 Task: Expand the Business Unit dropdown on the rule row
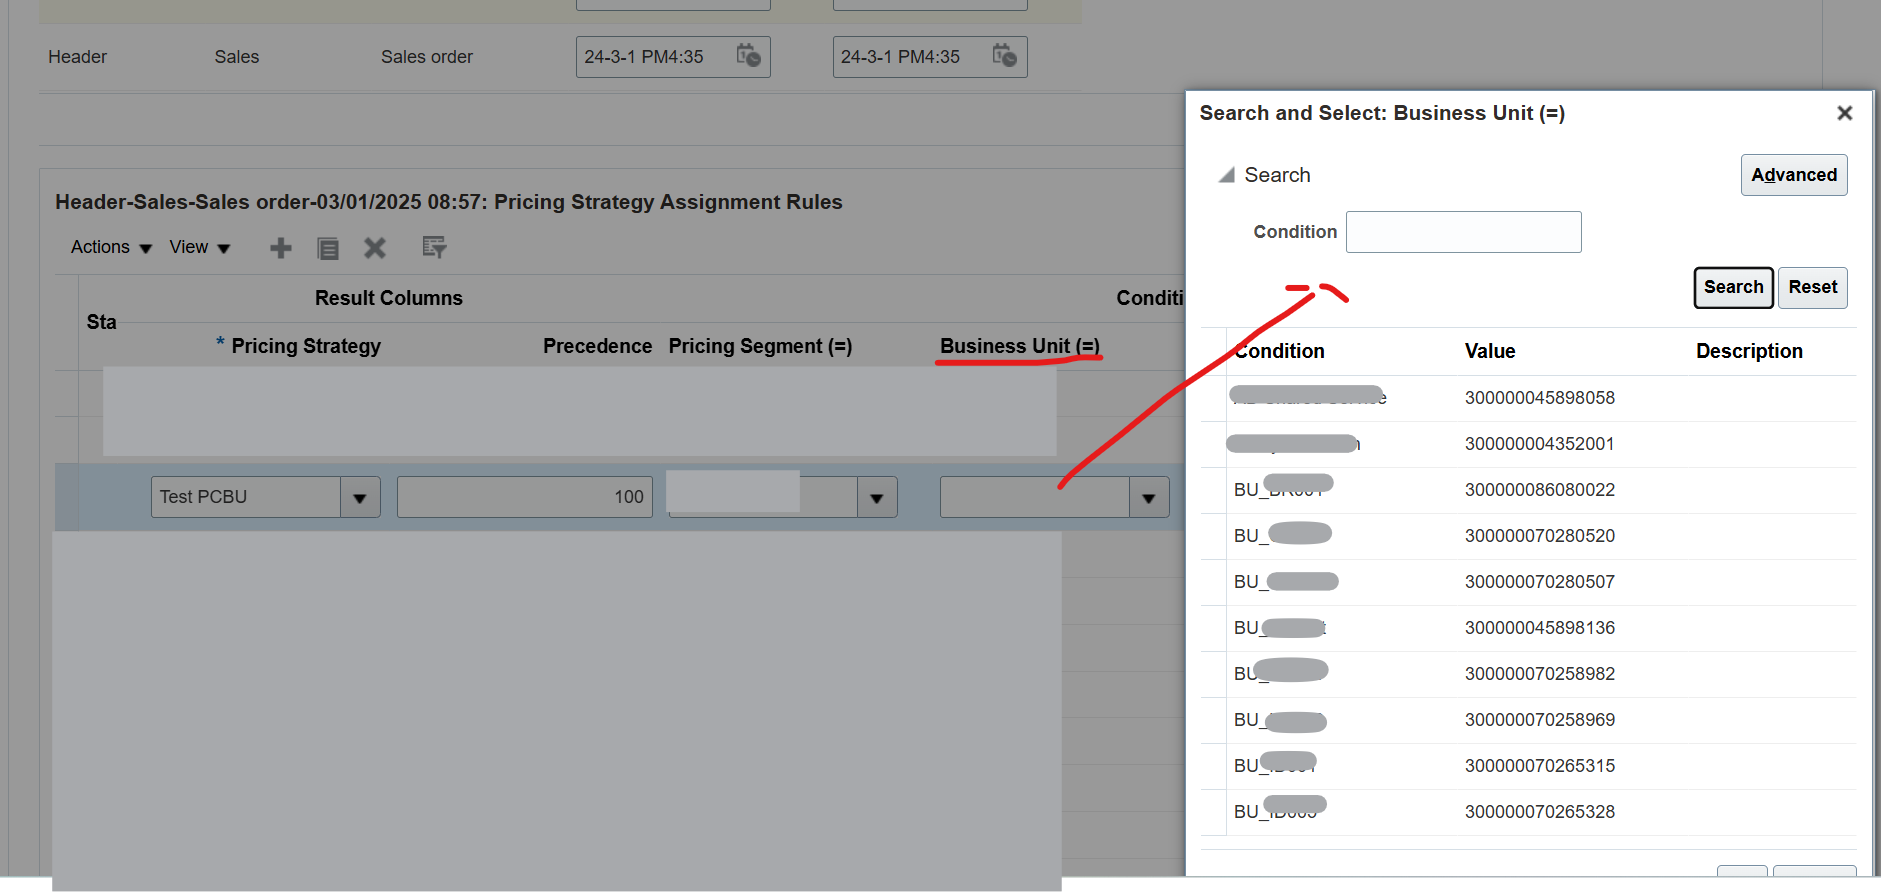pyautogui.click(x=1149, y=497)
